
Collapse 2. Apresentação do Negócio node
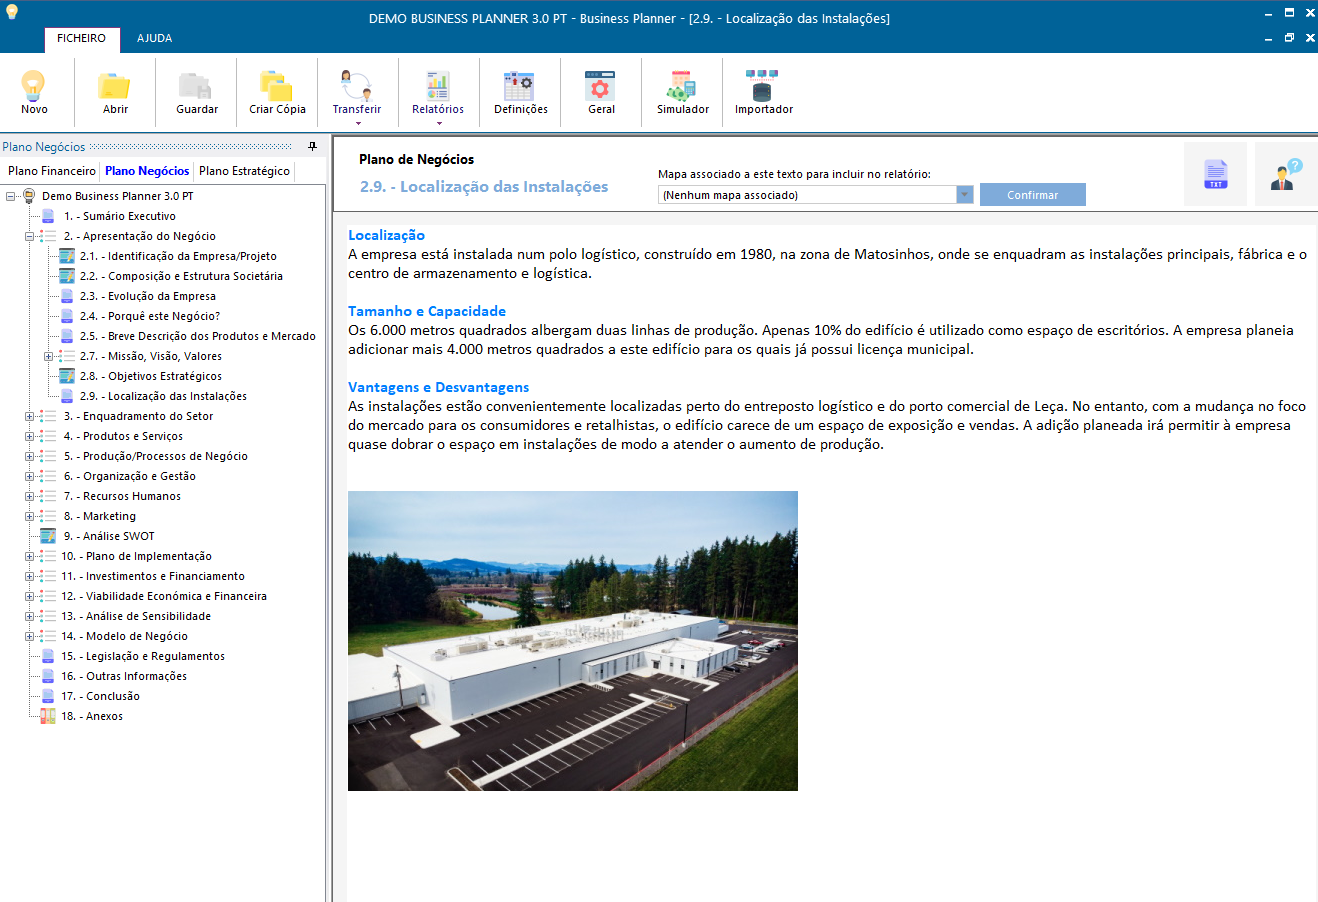(x=30, y=236)
